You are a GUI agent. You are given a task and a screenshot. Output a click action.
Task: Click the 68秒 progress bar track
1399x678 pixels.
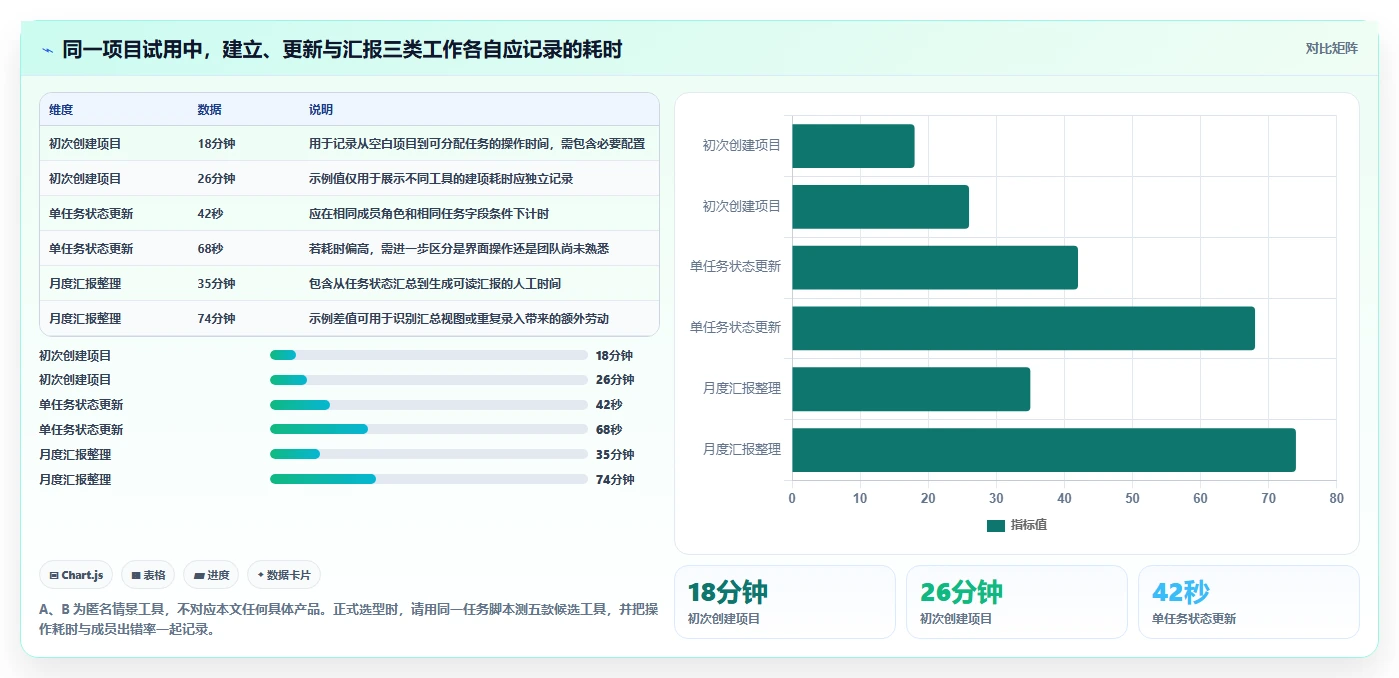(x=428, y=429)
